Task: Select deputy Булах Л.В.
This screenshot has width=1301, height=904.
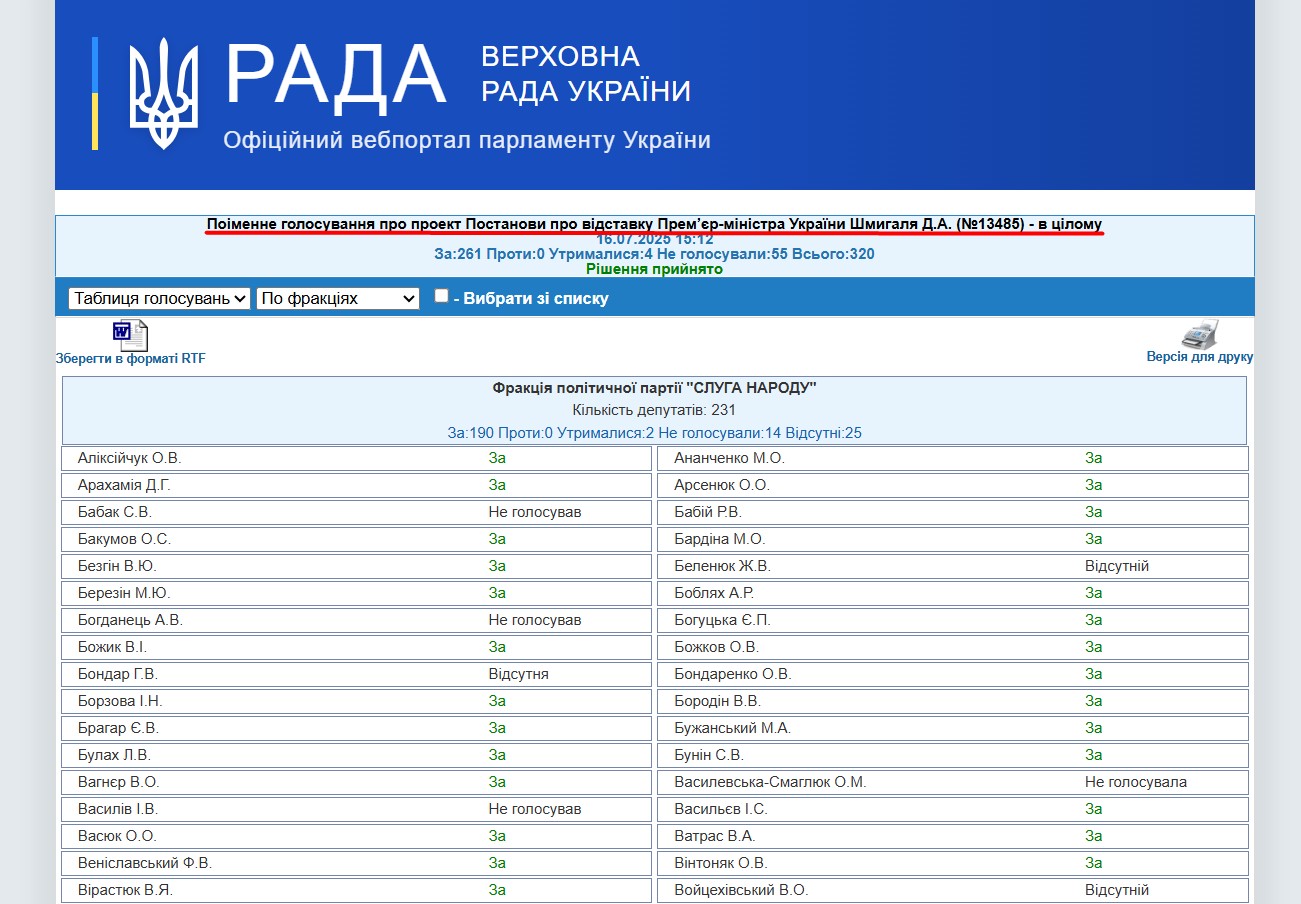Action: click(114, 755)
